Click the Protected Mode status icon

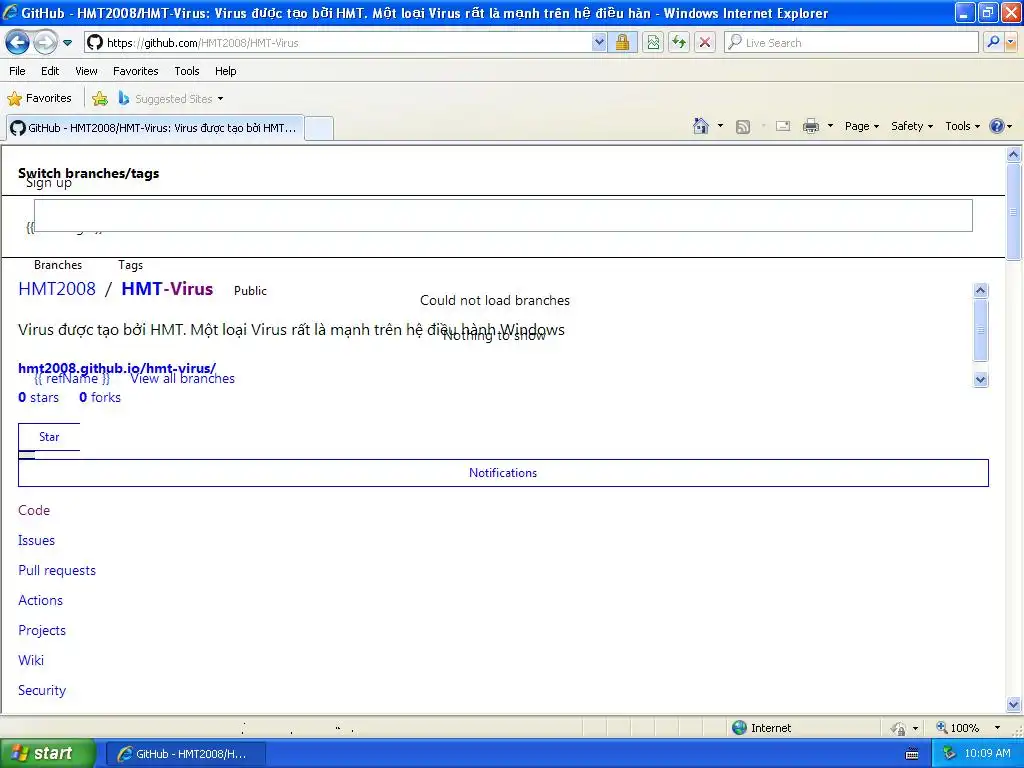point(898,728)
